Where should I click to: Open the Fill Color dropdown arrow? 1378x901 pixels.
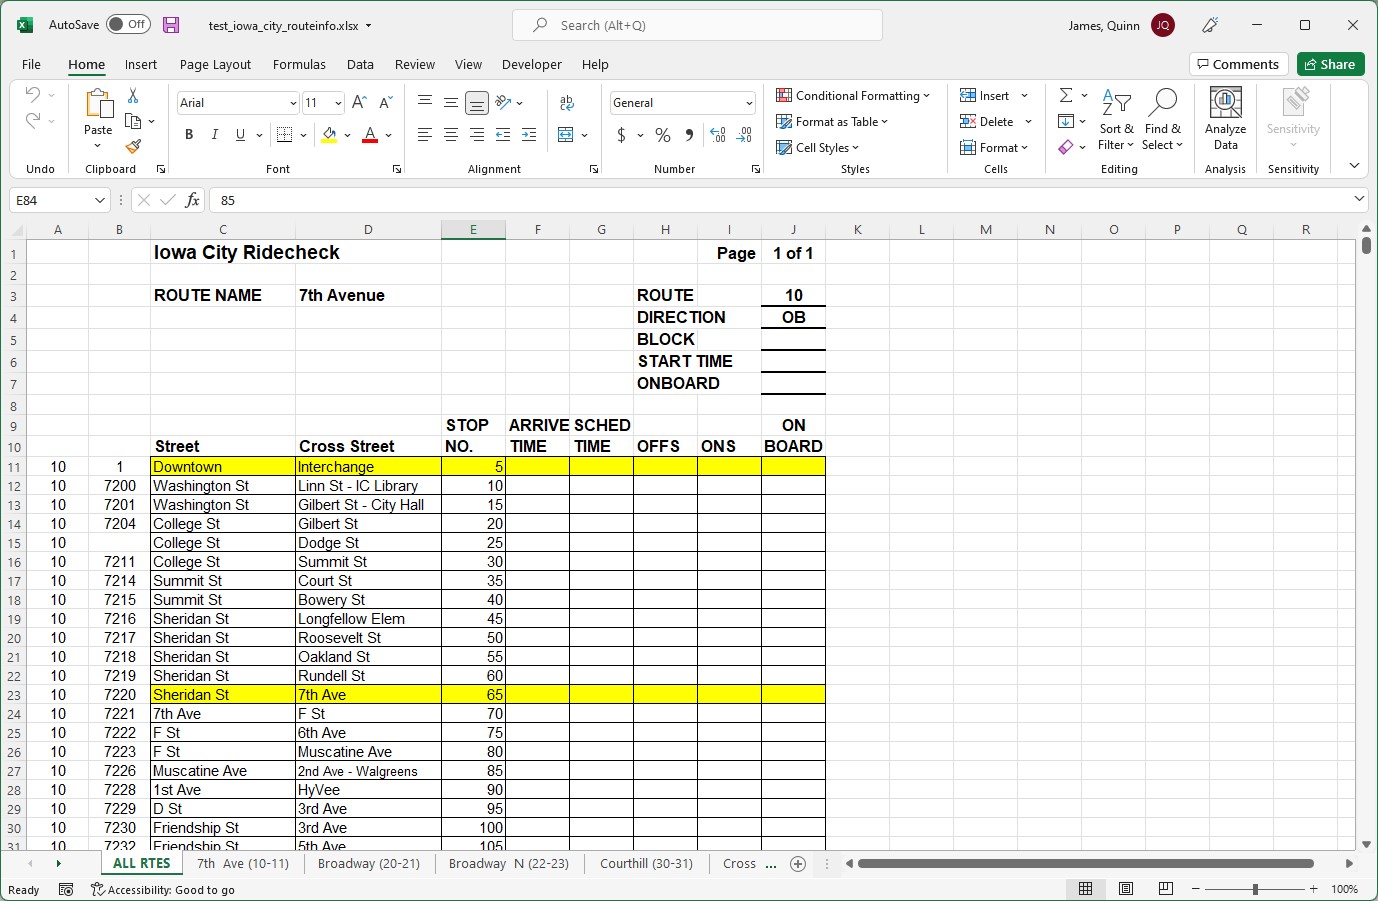347,134
